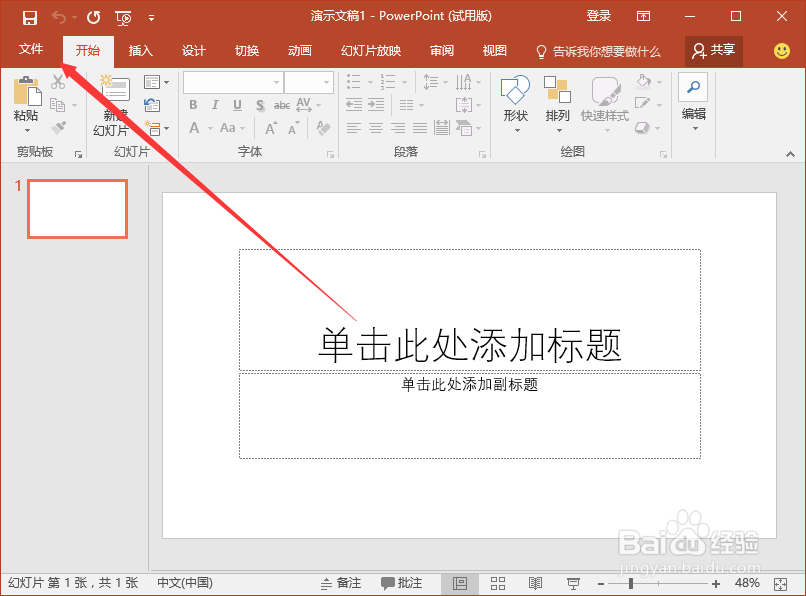Toggle Align Left paragraph
Screen dimensions: 806x596
click(x=354, y=128)
